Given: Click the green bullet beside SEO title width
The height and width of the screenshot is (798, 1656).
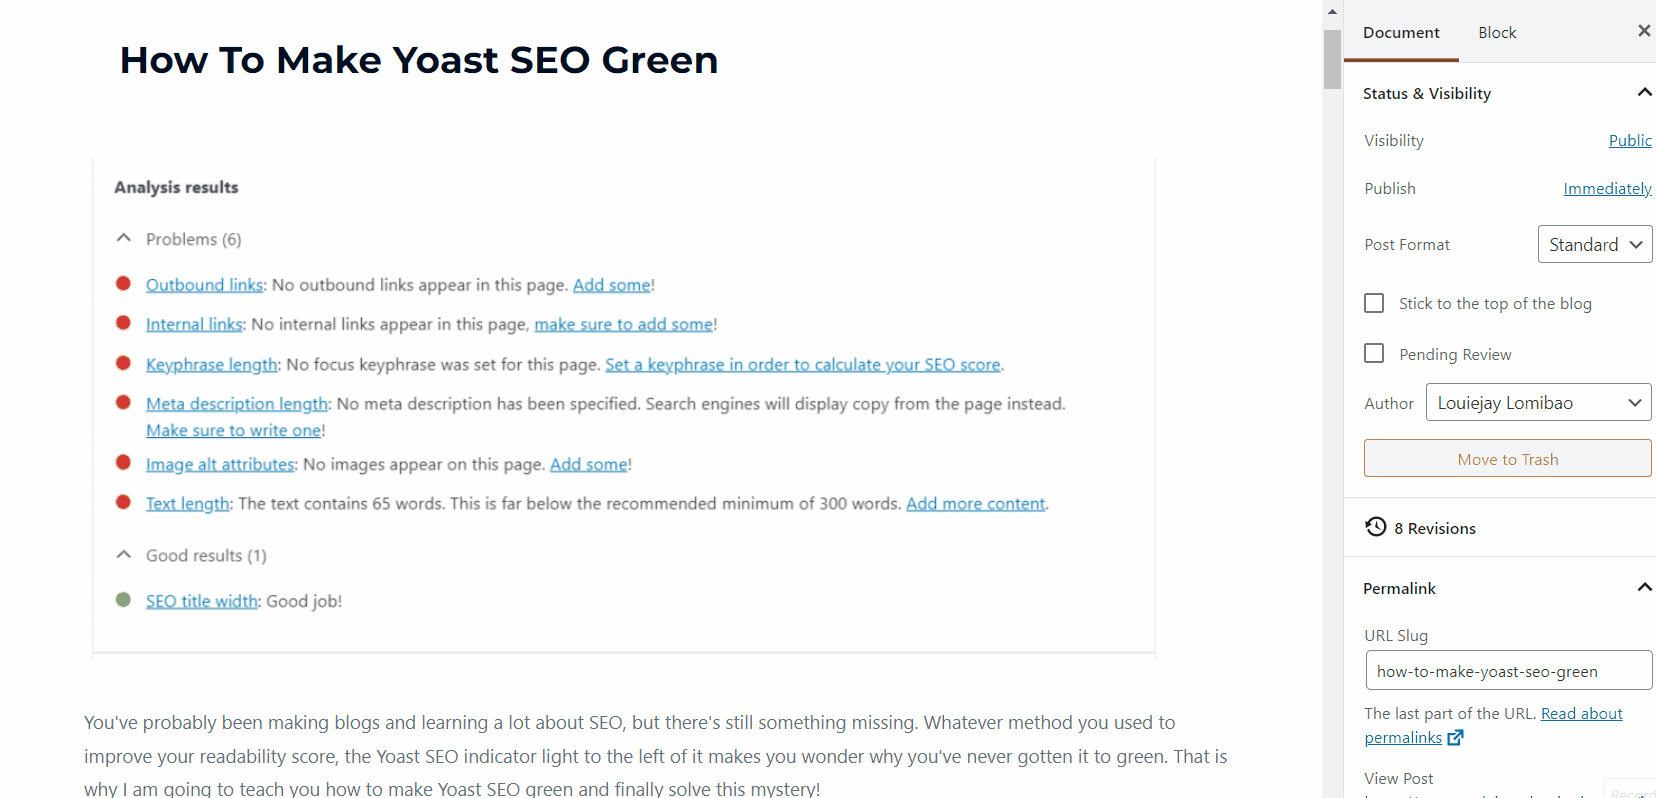Looking at the screenshot, I should (123, 600).
